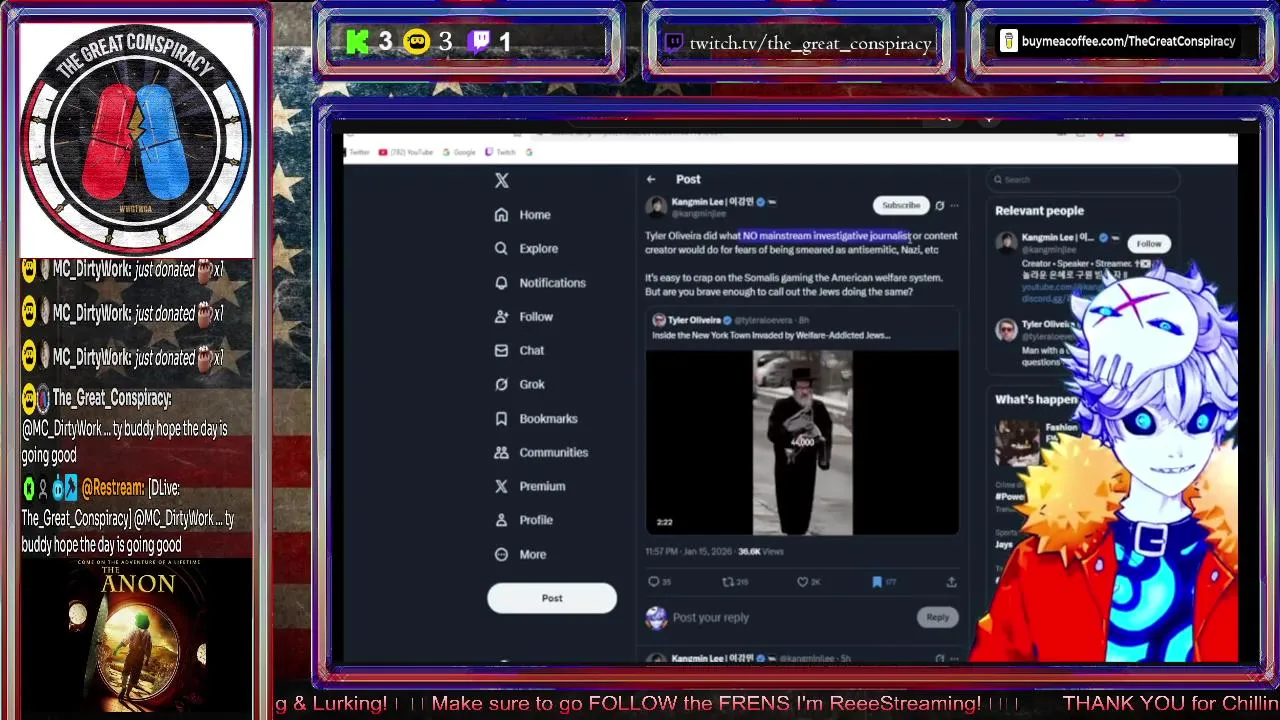Screen dimensions: 1280x720
Task: Click the green Kick icon in overlay
Action: point(357,42)
